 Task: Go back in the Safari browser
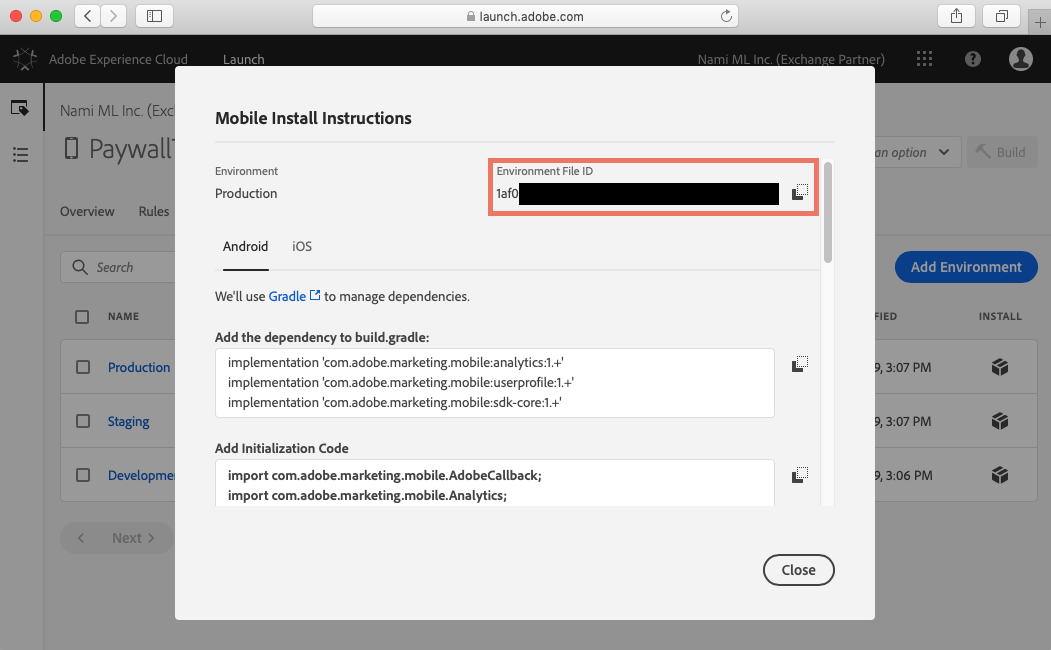[x=88, y=16]
